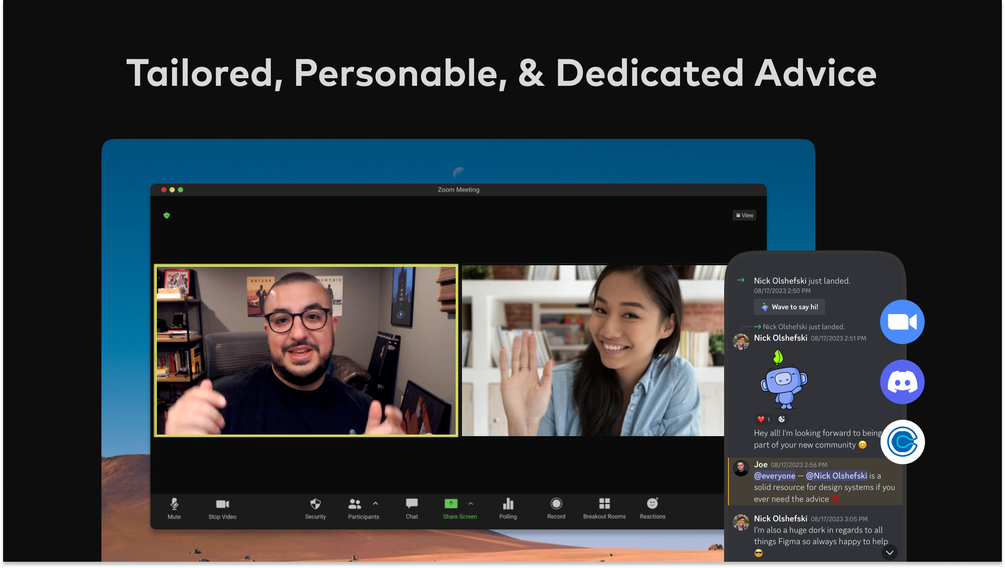The image size is (1005, 568).
Task: Click the yellow minimize window dot
Action: 172,190
